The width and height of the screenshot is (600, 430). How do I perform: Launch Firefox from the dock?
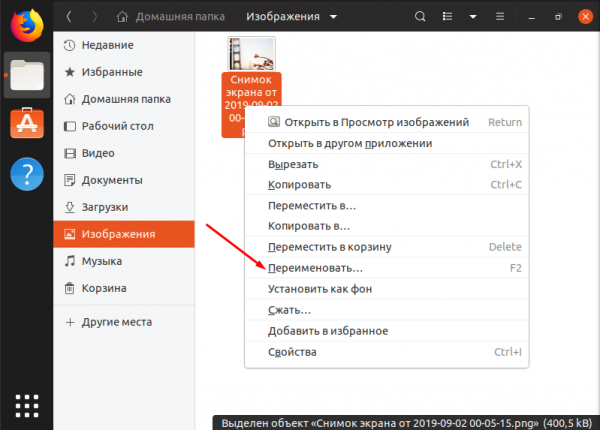coord(27,26)
